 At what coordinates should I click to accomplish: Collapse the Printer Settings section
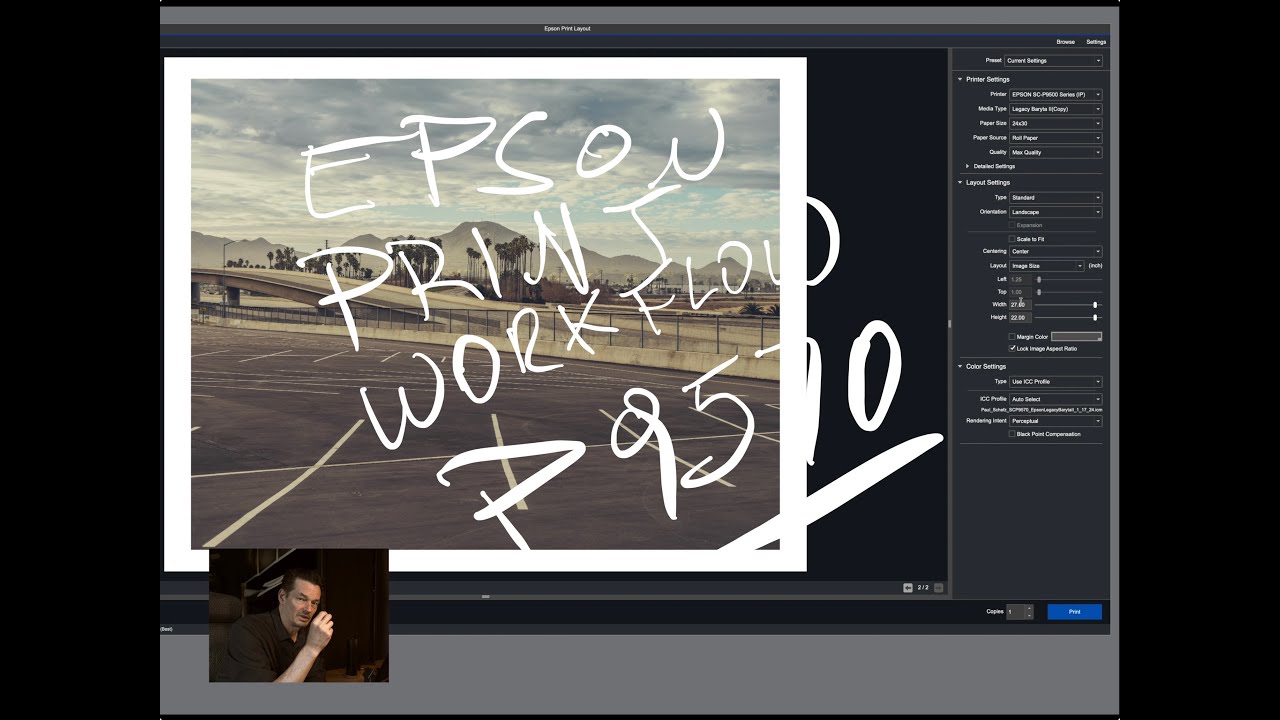coord(960,79)
